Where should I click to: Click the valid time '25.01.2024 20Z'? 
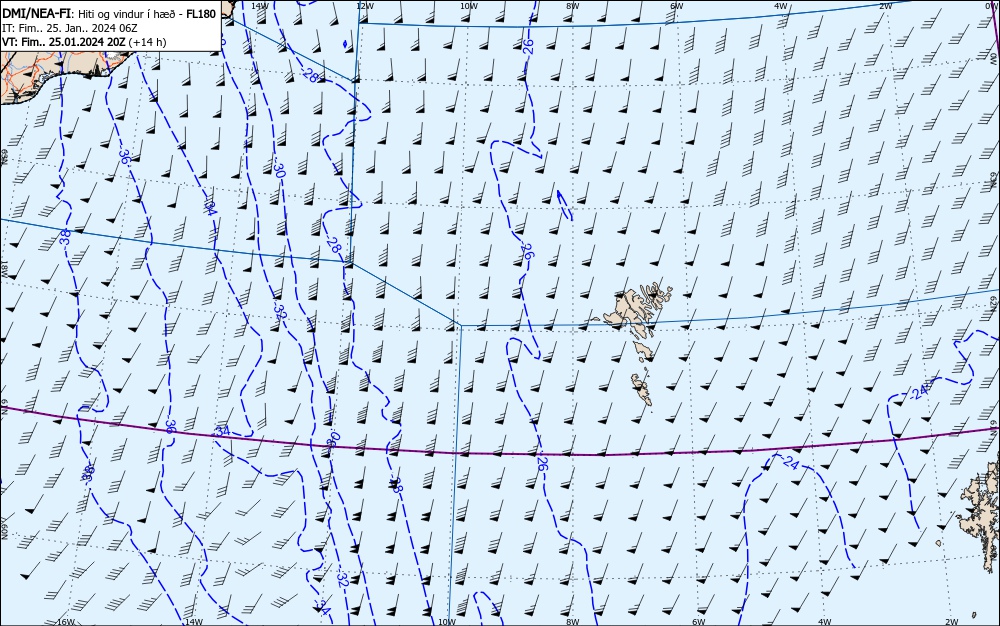tap(87, 42)
